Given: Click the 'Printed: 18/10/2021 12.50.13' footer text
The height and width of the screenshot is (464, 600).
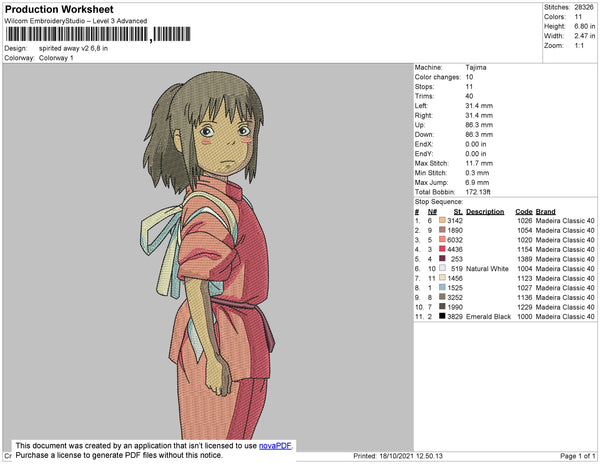Looking at the screenshot, I should pos(398,456).
